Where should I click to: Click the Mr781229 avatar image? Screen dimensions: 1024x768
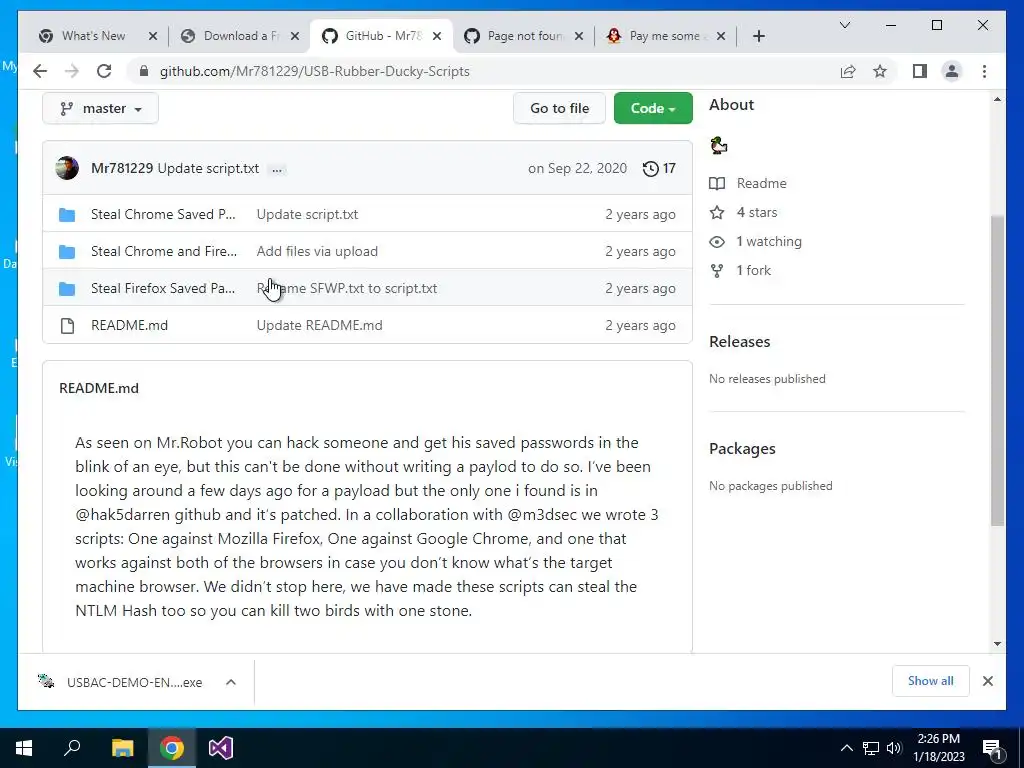(x=67, y=168)
